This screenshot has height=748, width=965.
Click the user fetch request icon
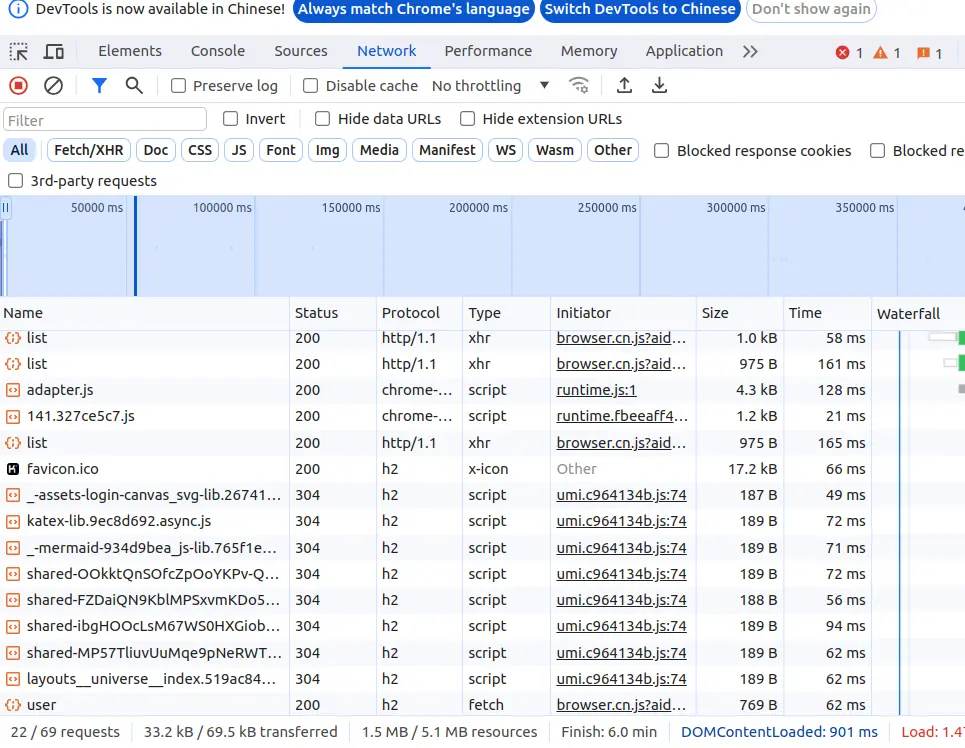(x=12, y=705)
